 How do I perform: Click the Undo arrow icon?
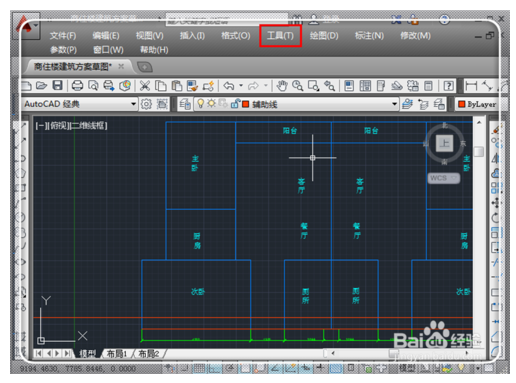click(x=229, y=86)
